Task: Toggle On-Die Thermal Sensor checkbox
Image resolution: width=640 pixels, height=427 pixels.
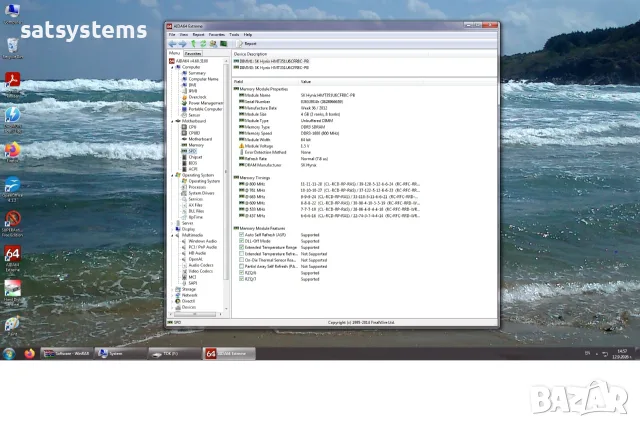Action: 241,260
